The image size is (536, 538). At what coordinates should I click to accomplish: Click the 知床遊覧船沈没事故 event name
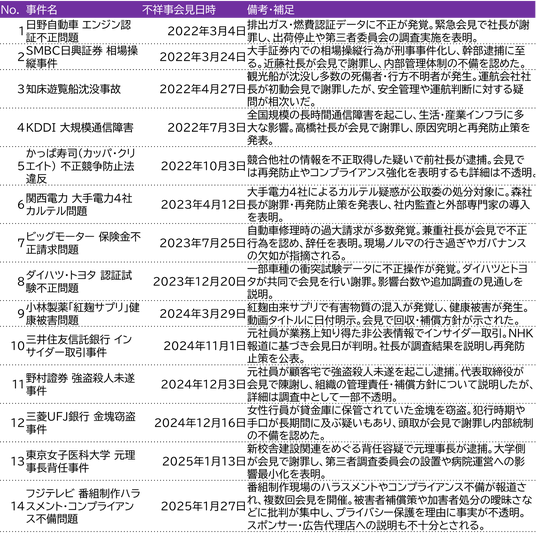tap(73, 89)
